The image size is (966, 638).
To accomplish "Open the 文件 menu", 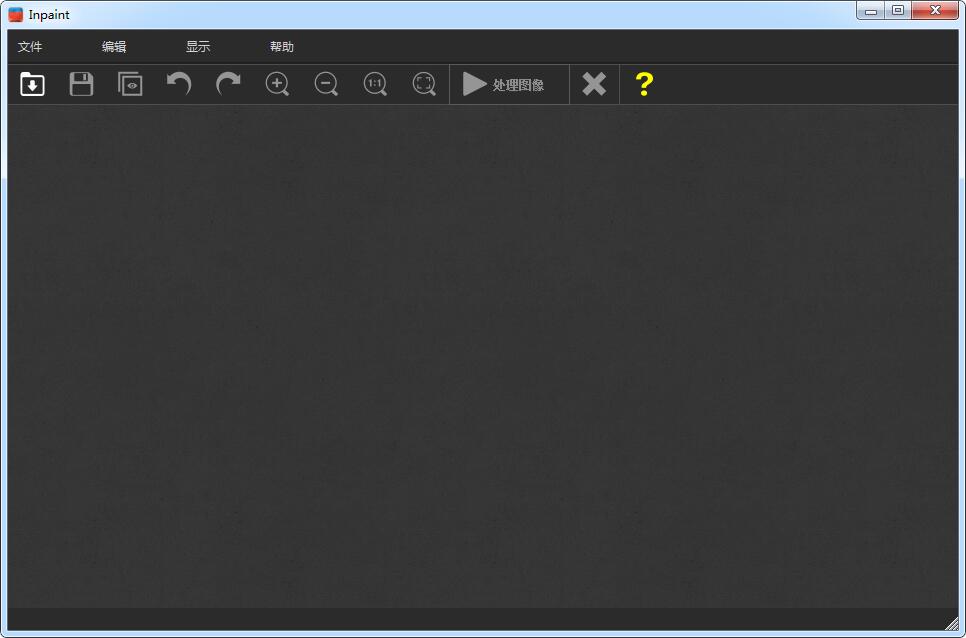I will (30, 47).
